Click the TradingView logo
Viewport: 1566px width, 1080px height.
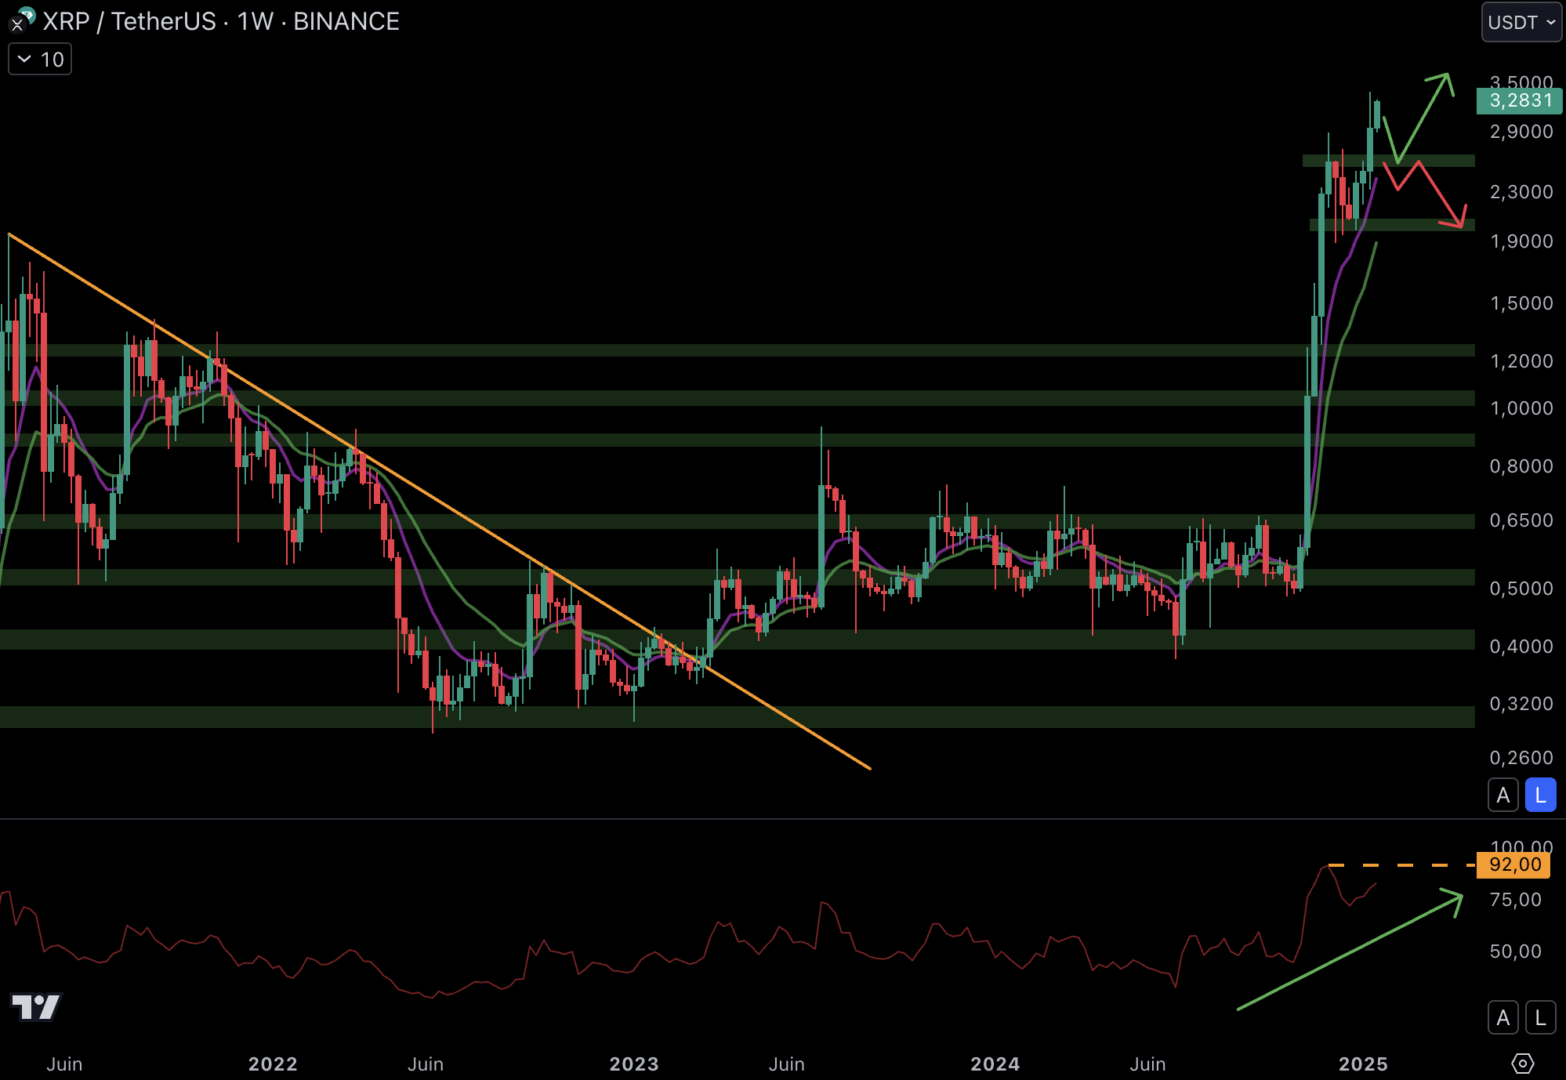tap(36, 1006)
